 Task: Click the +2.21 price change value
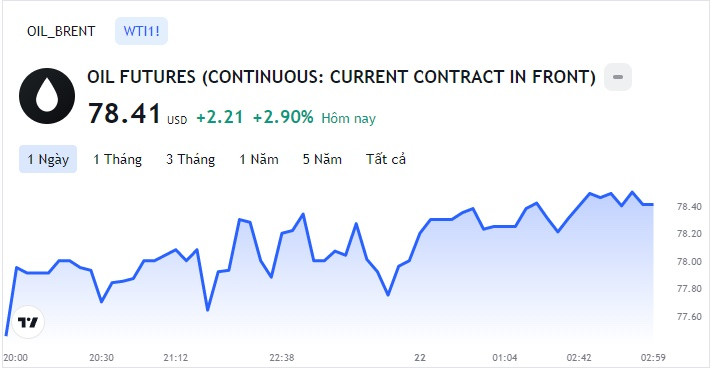point(220,117)
